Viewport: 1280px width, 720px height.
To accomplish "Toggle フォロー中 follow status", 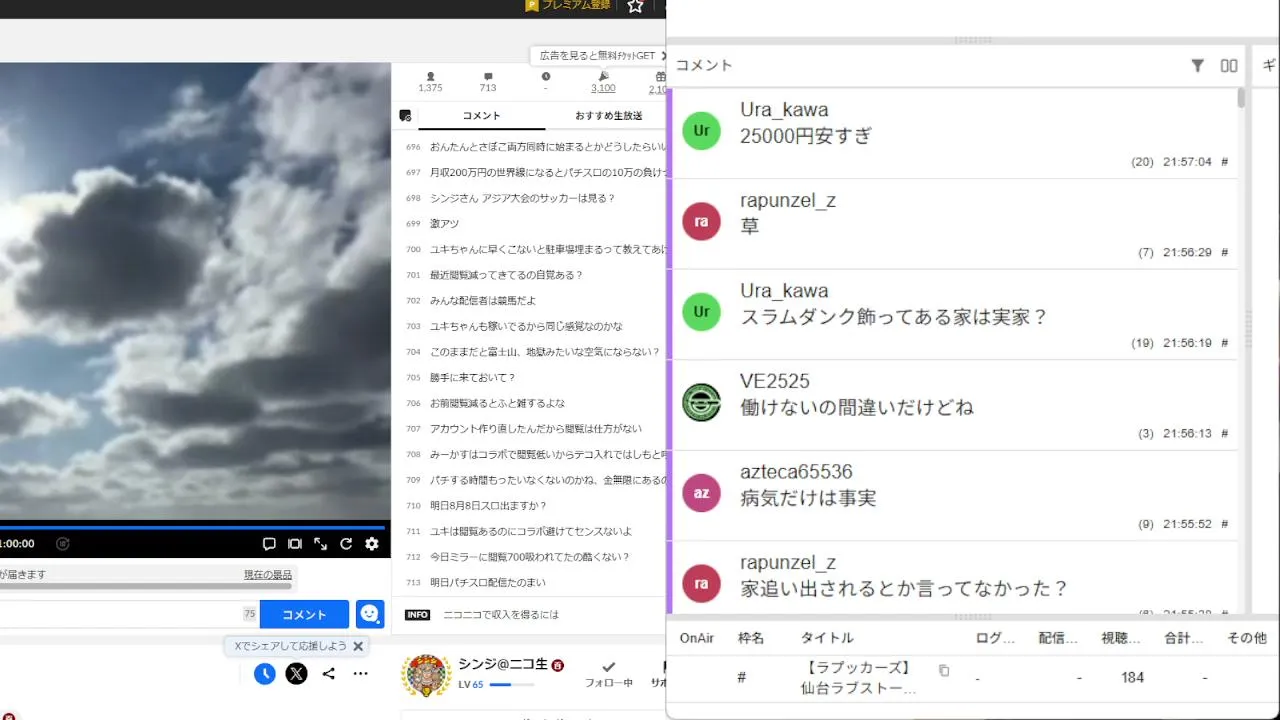I will click(x=608, y=674).
